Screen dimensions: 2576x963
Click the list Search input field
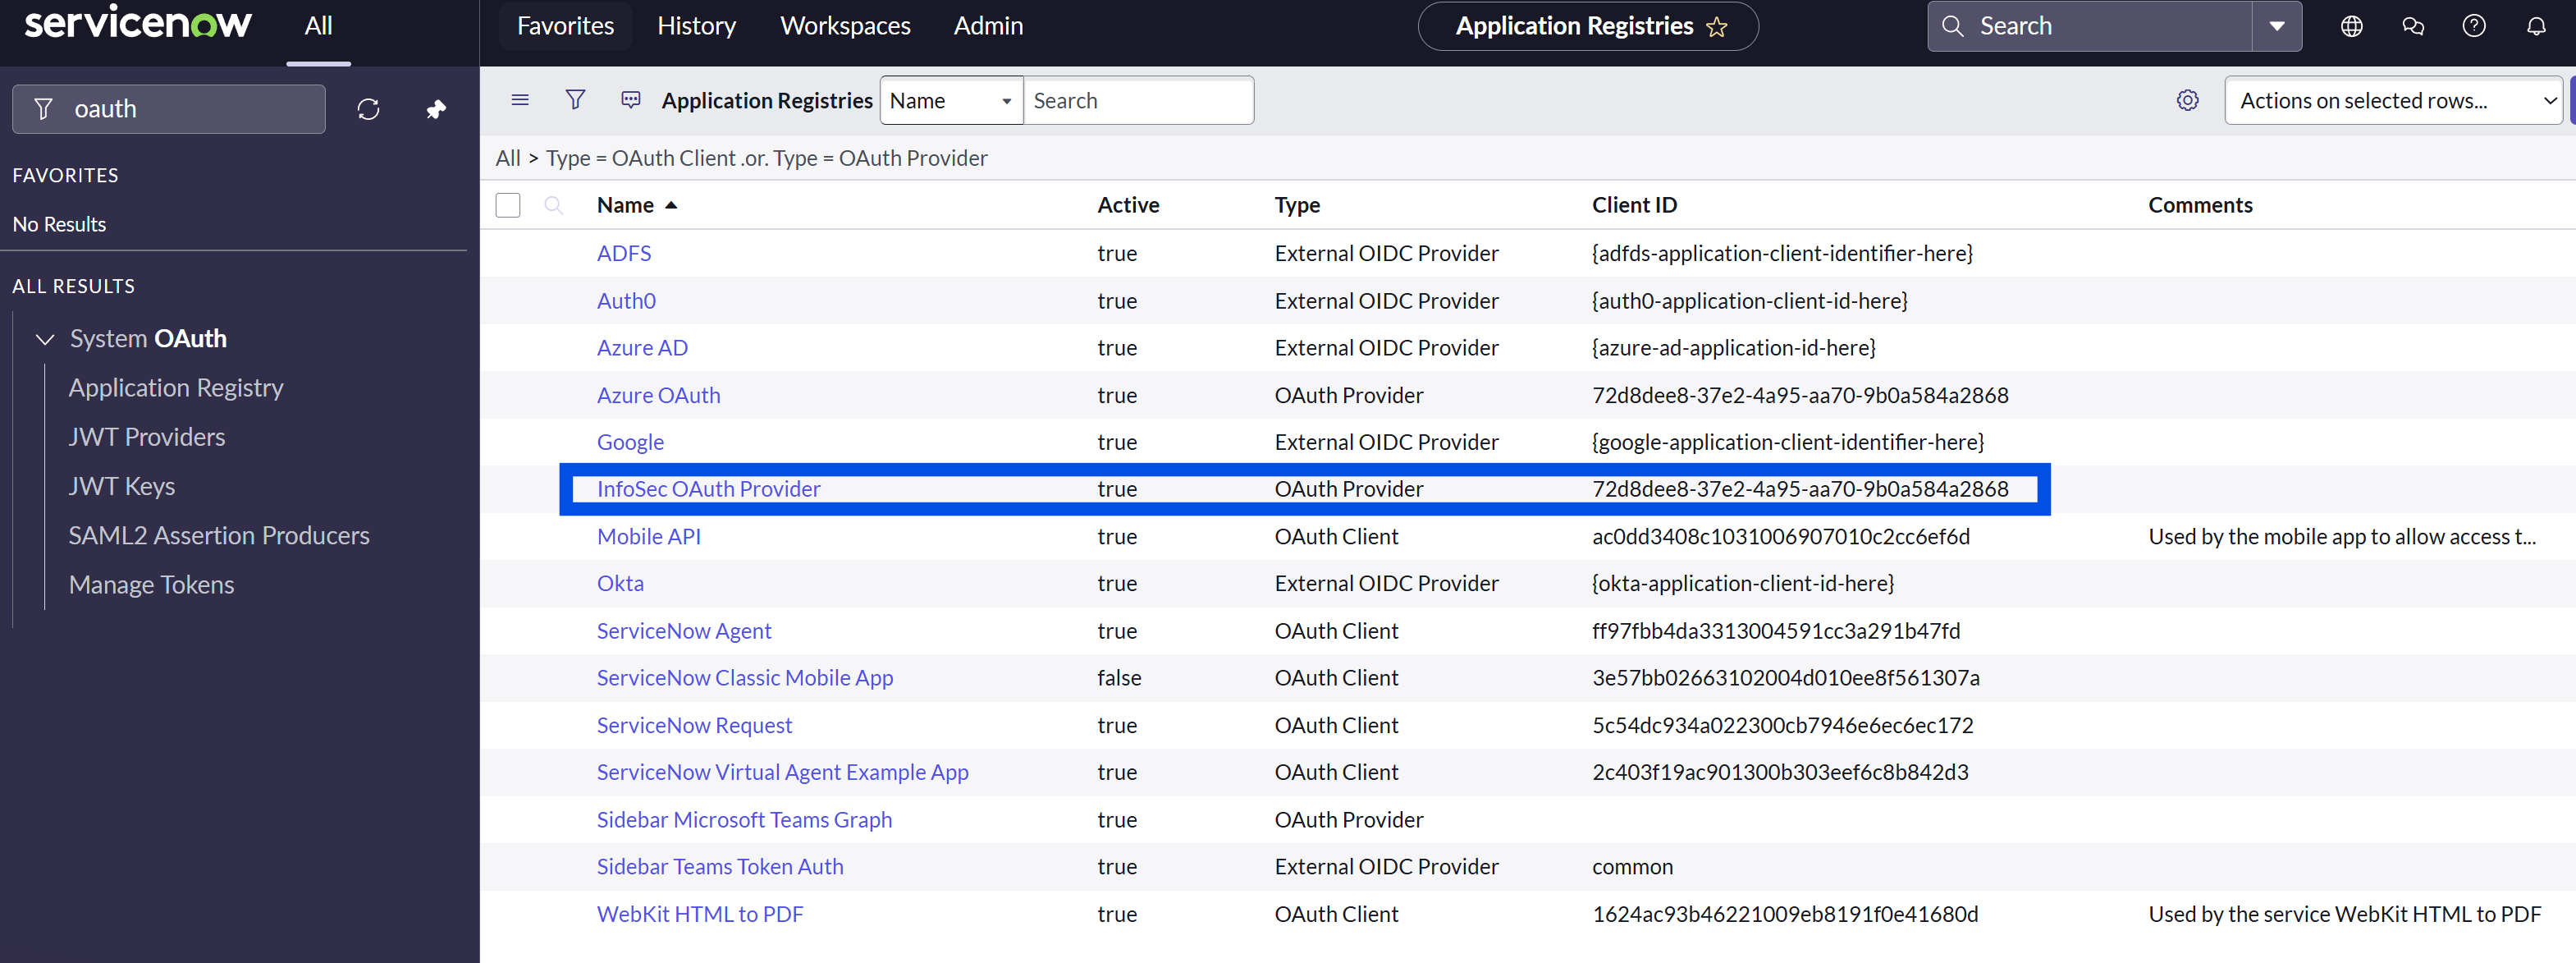pyautogui.click(x=1138, y=101)
